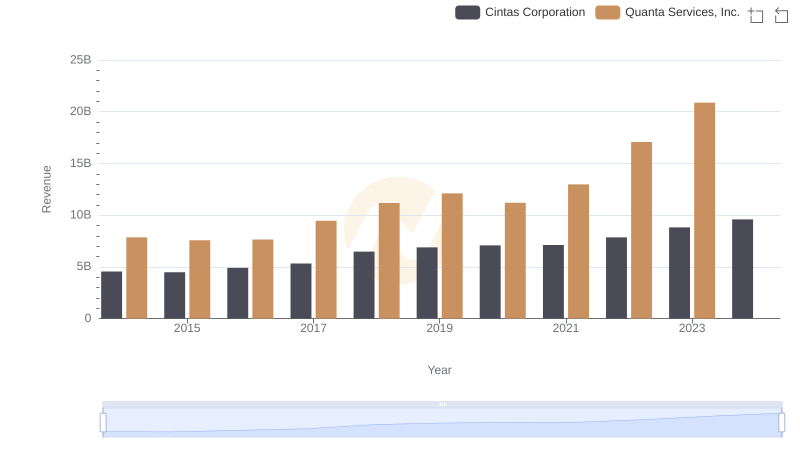The height and width of the screenshot is (461, 800).
Task: Select the Quanta bar for 2020
Action: 515,261
